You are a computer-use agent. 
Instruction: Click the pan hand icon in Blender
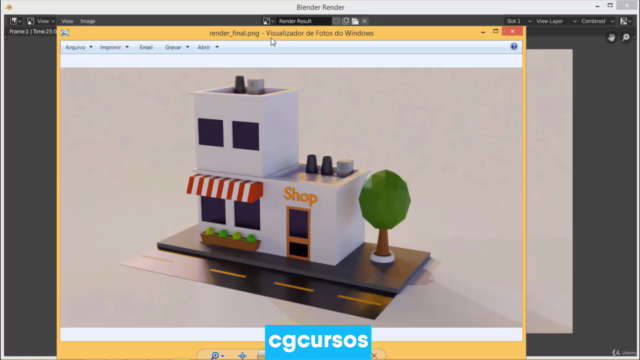(611, 38)
